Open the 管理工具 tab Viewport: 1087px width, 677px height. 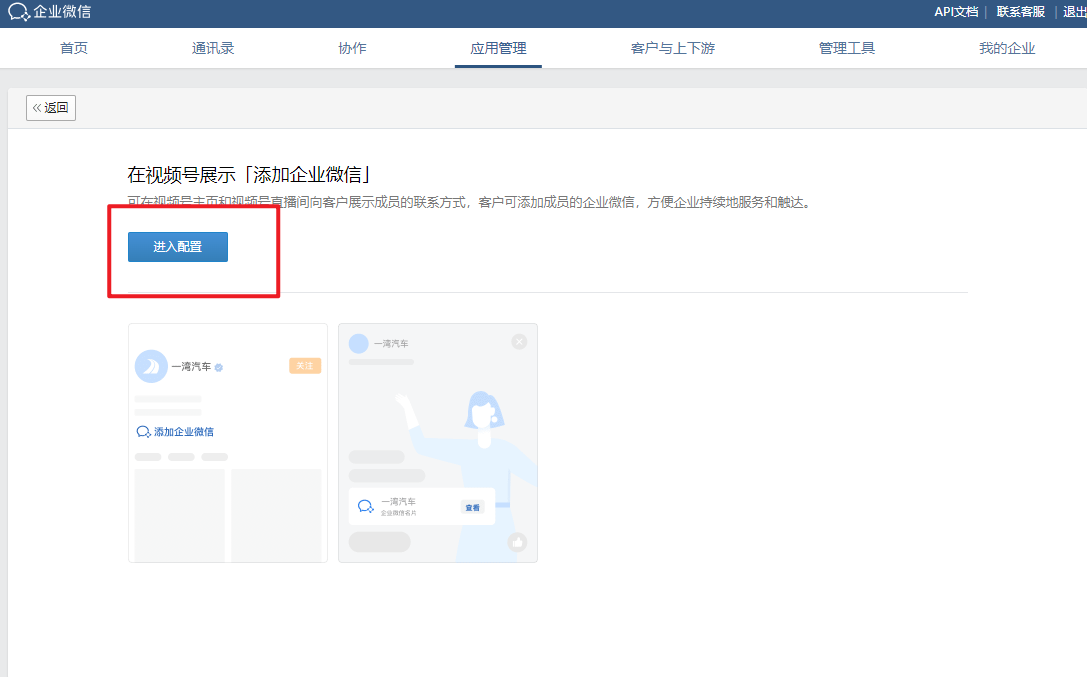(x=846, y=48)
